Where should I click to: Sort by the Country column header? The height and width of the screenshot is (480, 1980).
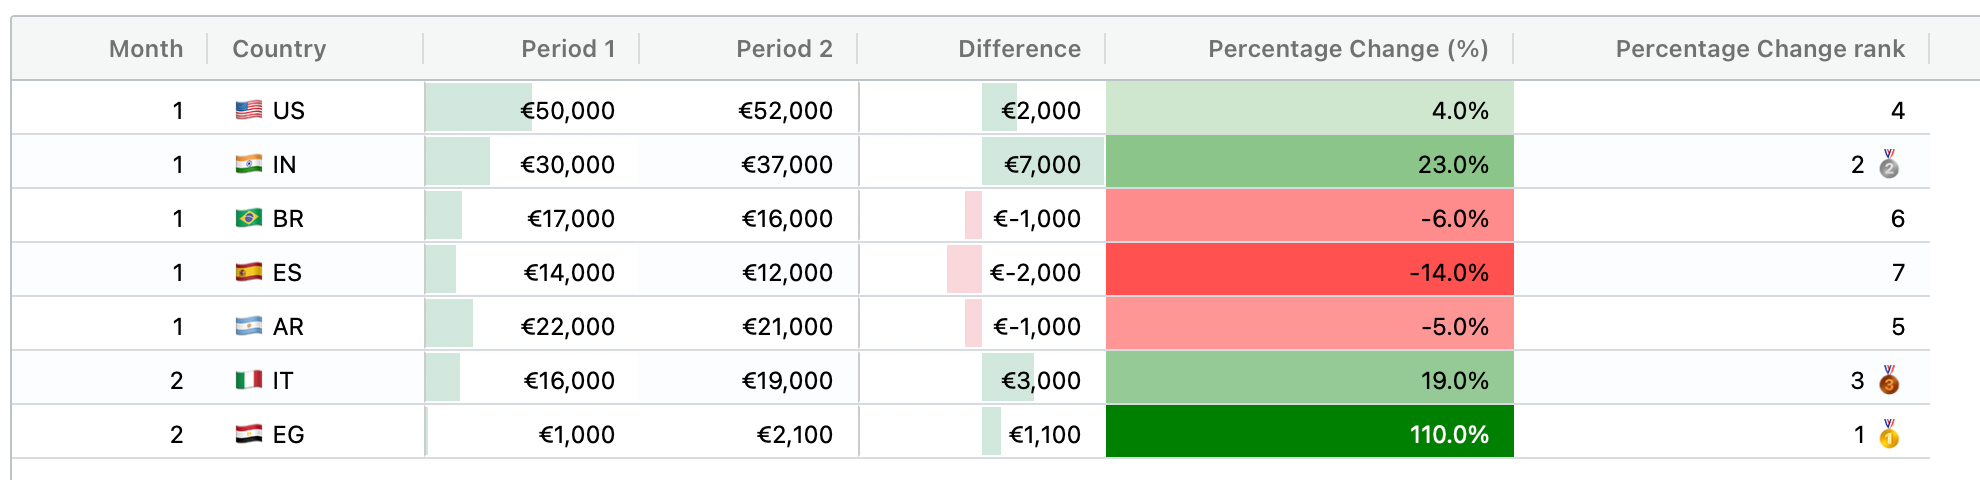coord(279,49)
